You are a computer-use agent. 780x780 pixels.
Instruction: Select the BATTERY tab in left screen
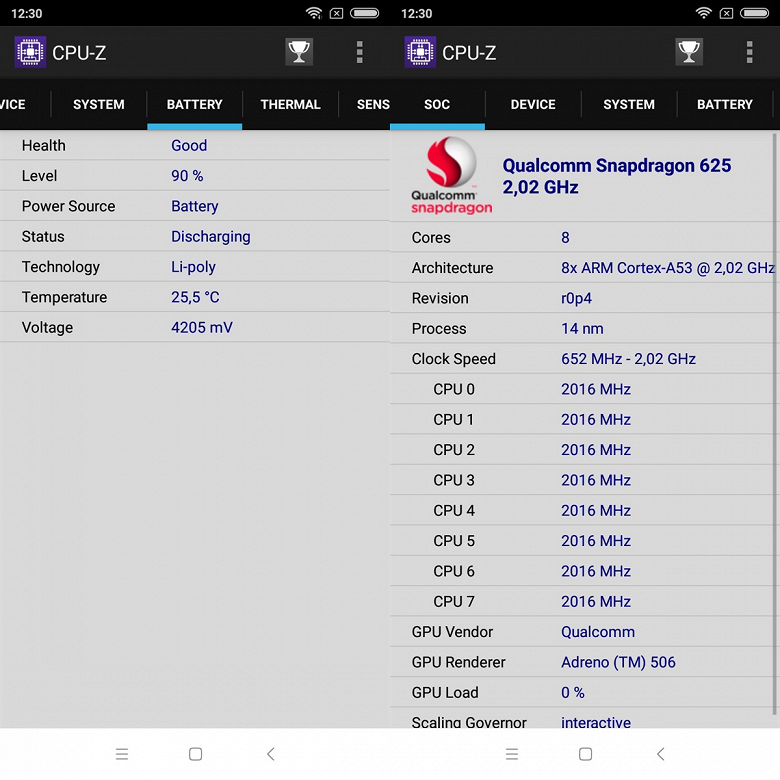click(195, 104)
